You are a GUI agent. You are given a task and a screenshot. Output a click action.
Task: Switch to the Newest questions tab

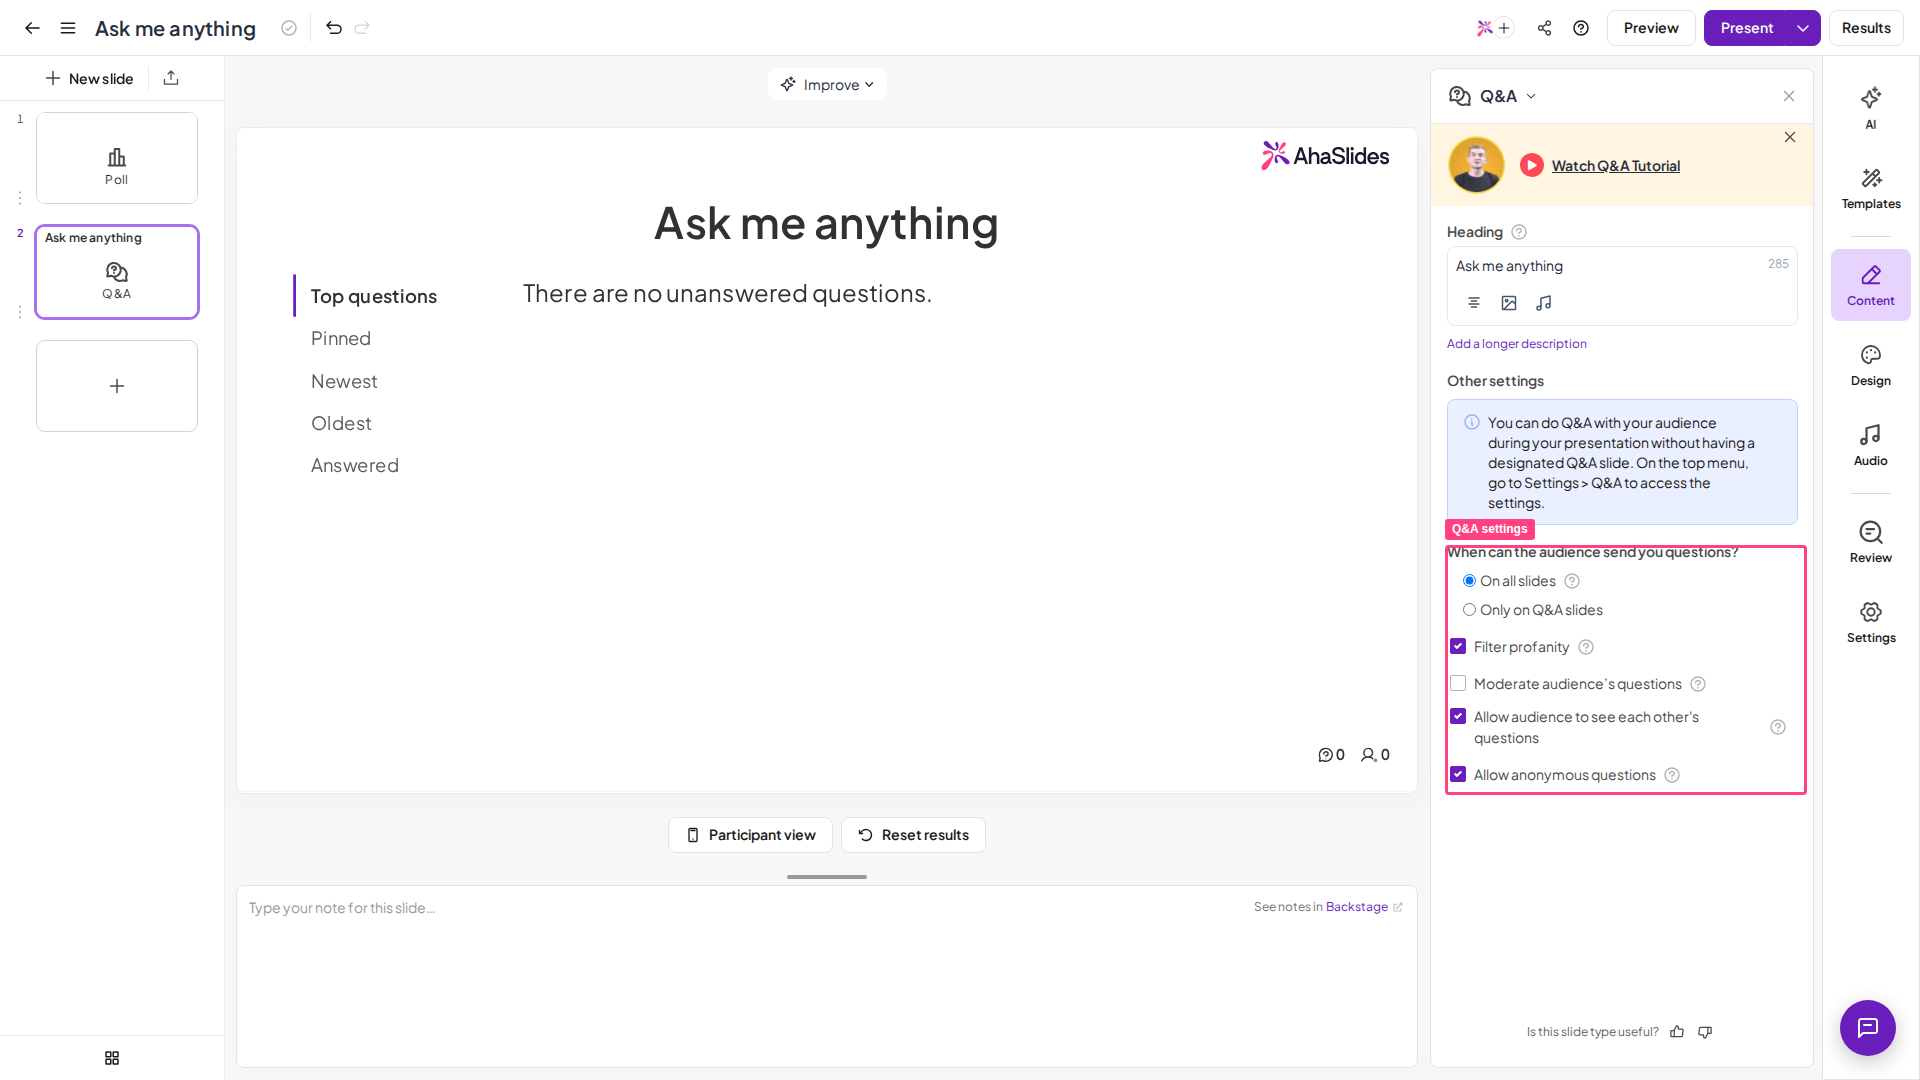344,382
